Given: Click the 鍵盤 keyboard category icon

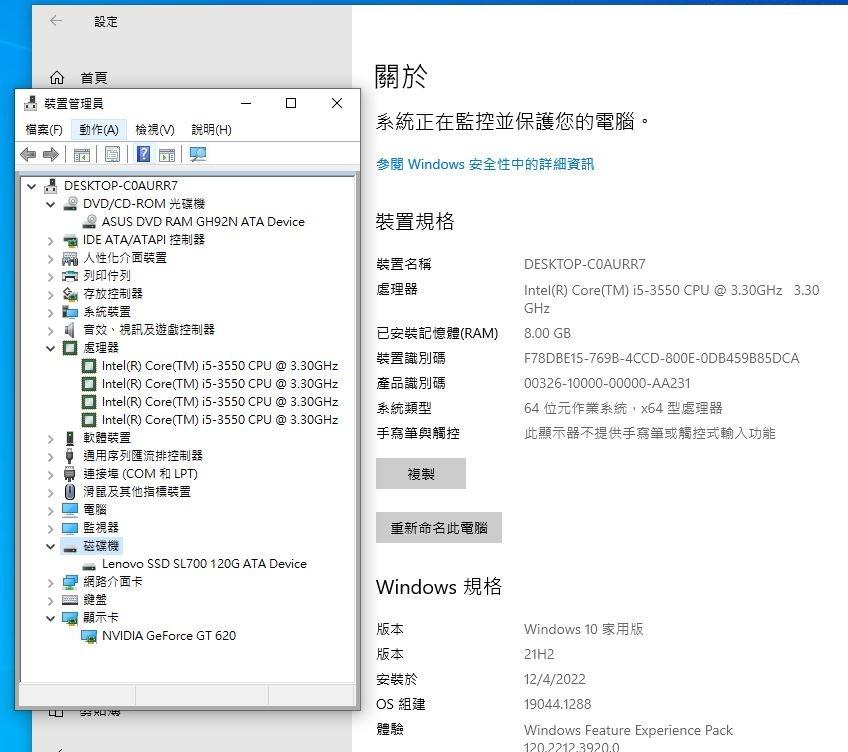Looking at the screenshot, I should point(70,599).
